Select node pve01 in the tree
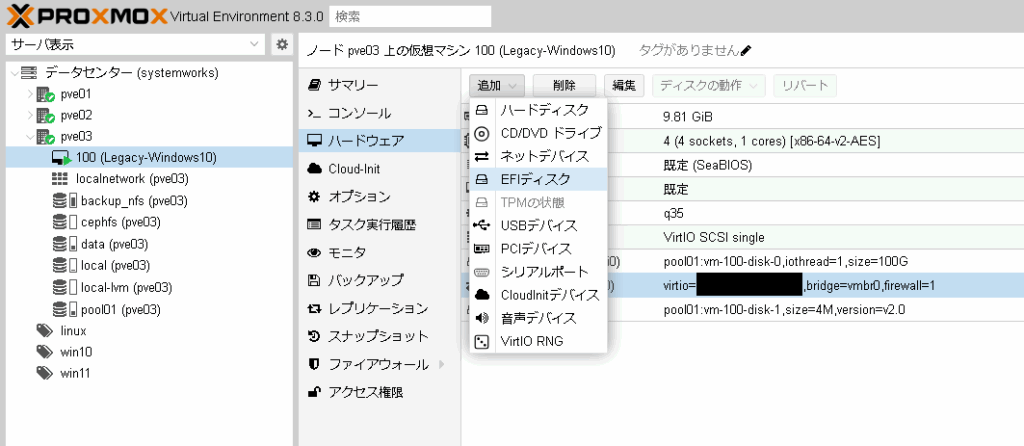This screenshot has height=446, width=1024. [x=76, y=94]
